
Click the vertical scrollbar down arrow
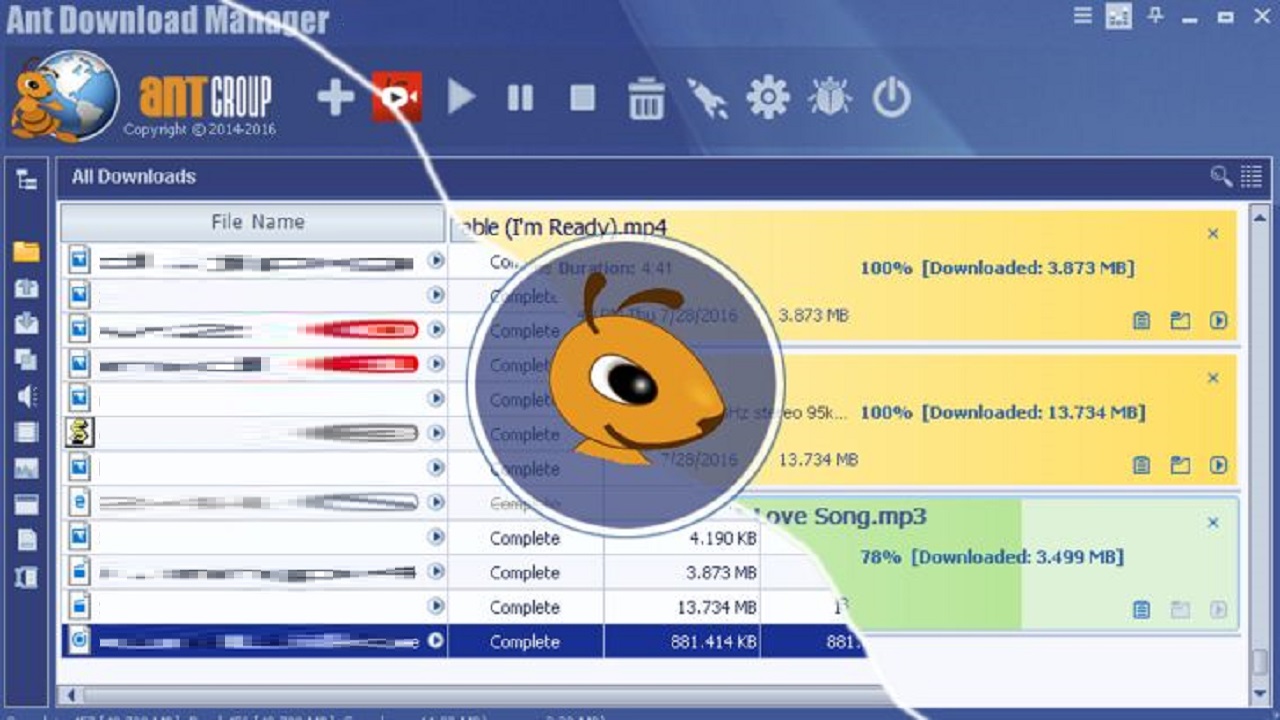point(1259,693)
